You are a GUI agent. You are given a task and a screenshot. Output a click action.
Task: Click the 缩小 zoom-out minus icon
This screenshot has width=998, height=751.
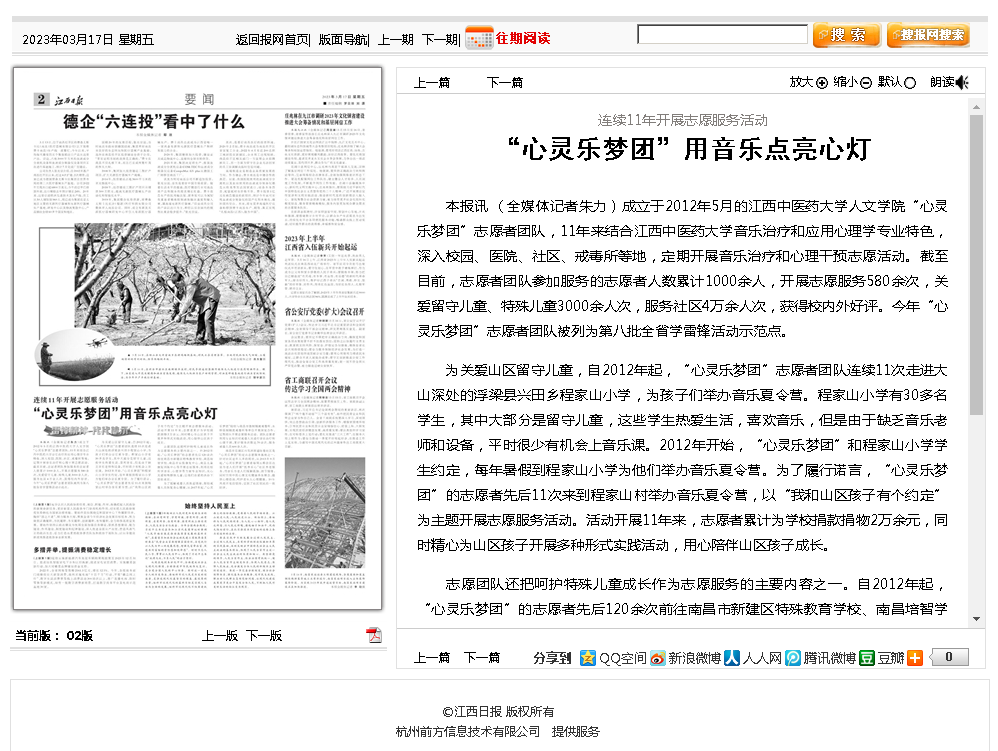point(866,83)
